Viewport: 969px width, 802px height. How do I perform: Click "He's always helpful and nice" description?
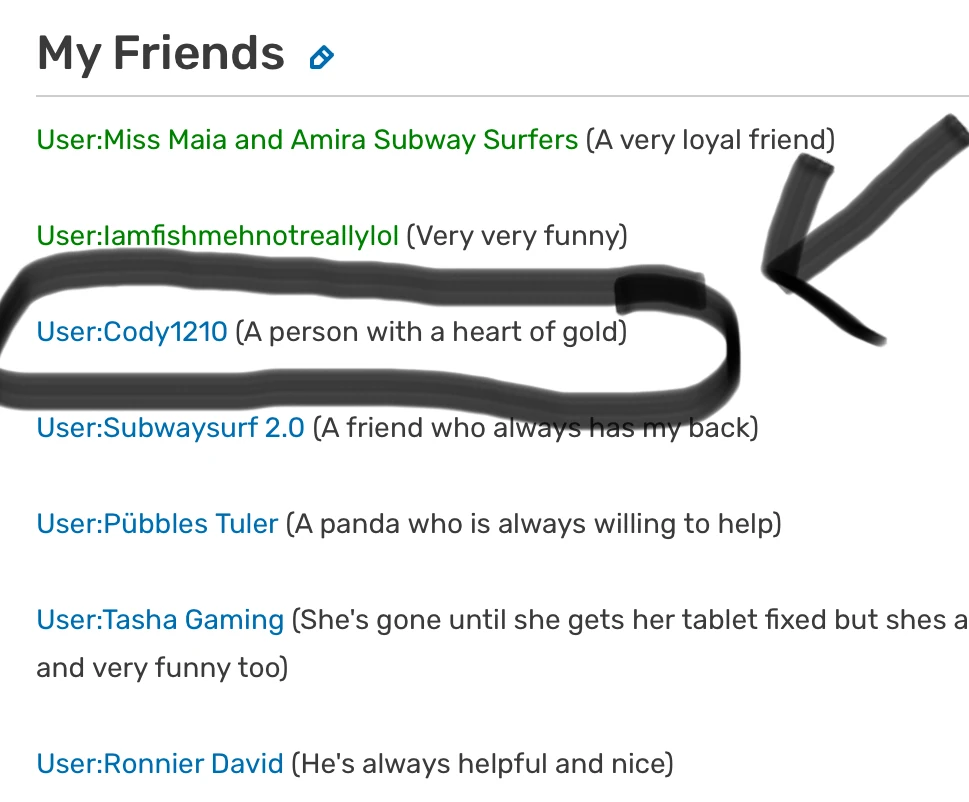(482, 765)
